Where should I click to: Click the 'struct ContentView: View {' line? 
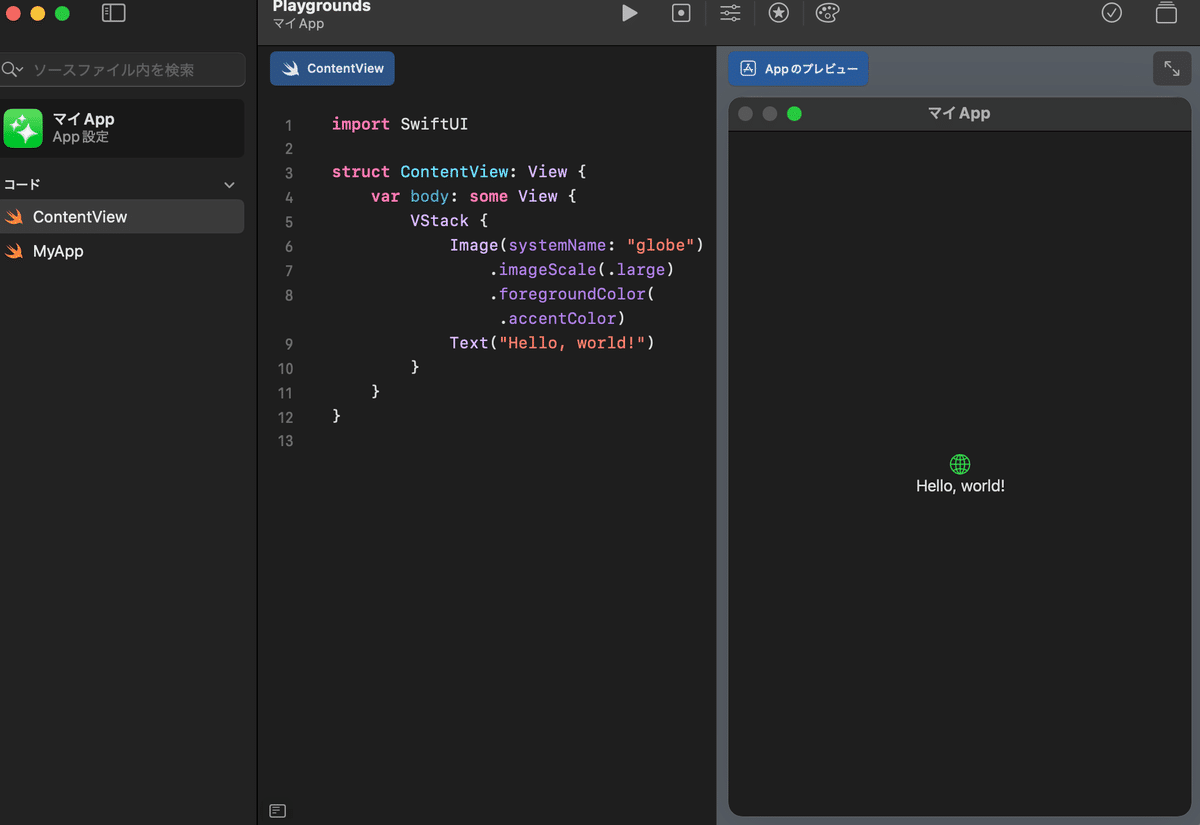point(459,172)
